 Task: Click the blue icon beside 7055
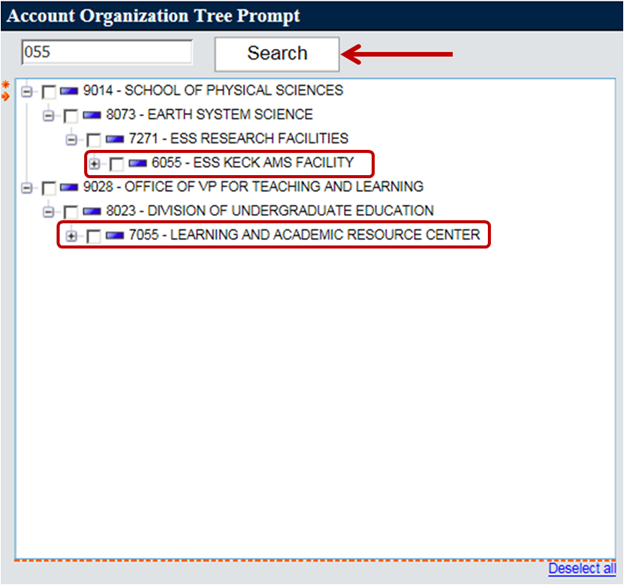(x=115, y=236)
